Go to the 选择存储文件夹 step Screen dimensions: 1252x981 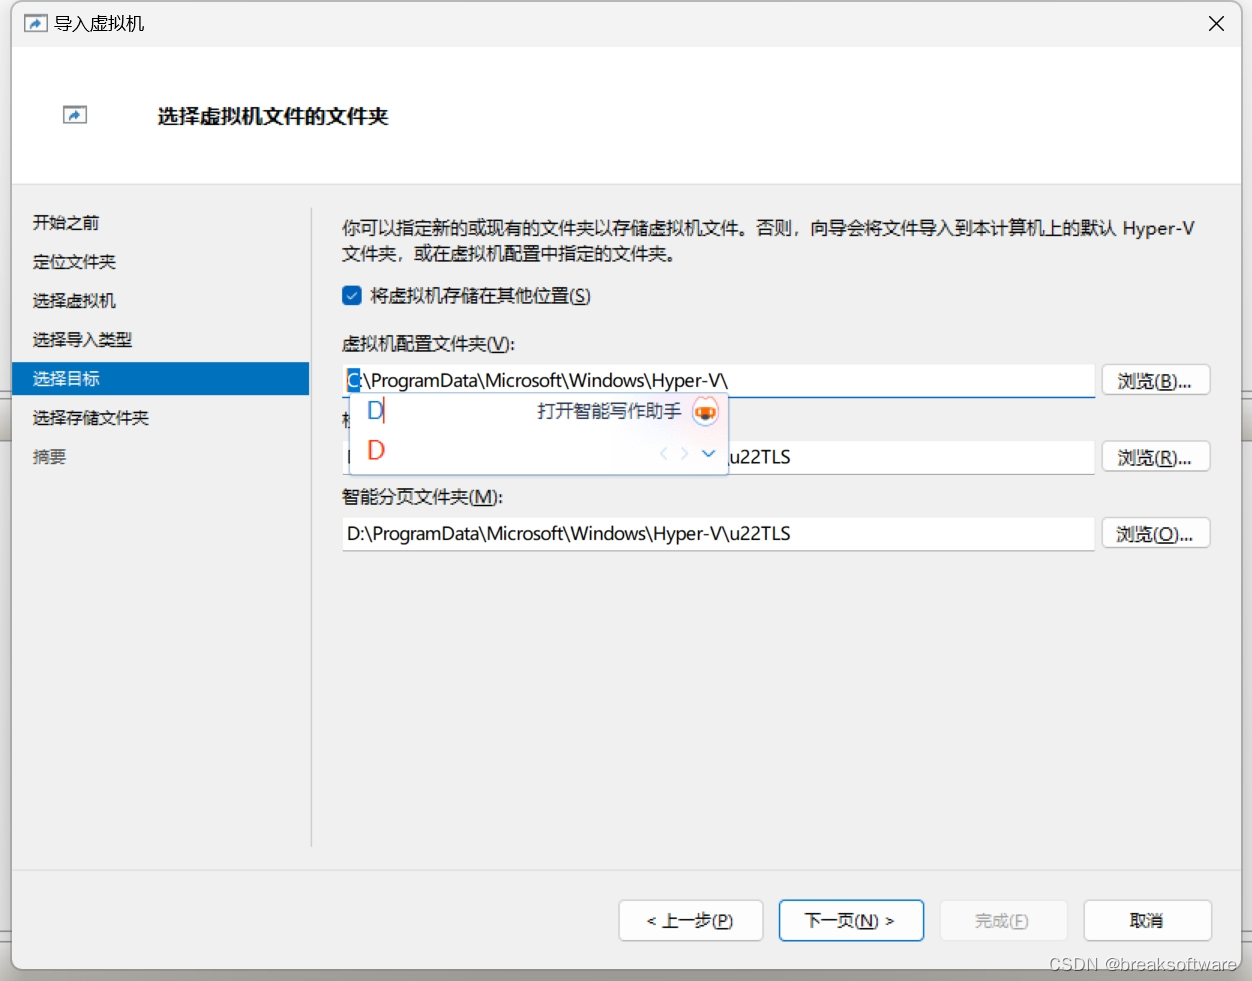coord(90,418)
